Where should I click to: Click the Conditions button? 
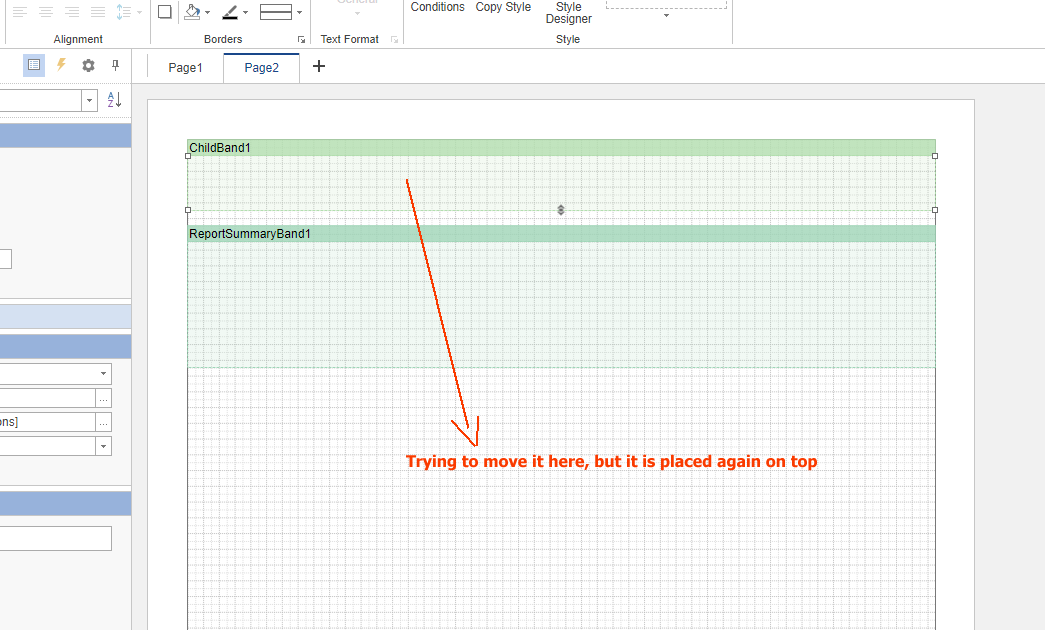click(437, 7)
